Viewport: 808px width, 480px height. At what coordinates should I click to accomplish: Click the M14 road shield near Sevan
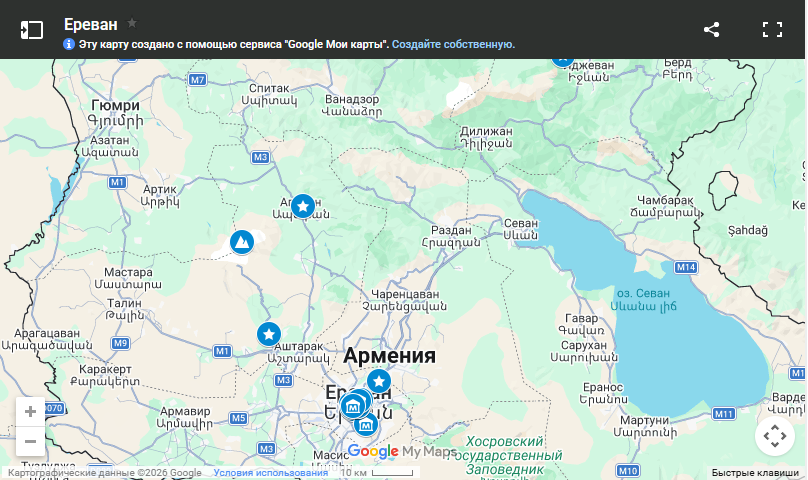tap(686, 267)
